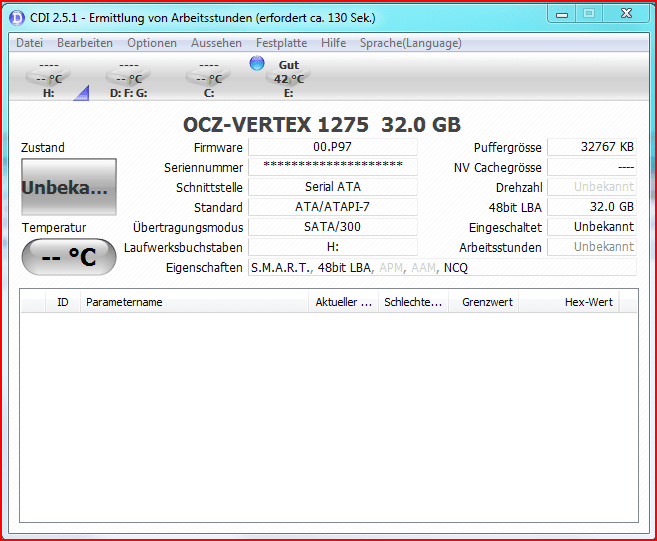Click the Drehzahl label
This screenshot has width=657, height=541.
point(519,188)
